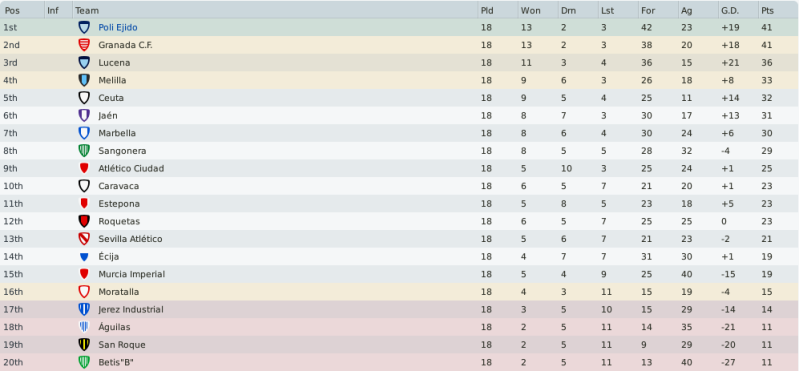Select the Atlético Ciudad team name
Image resolution: width=799 pixels, height=371 pixels.
pos(131,168)
